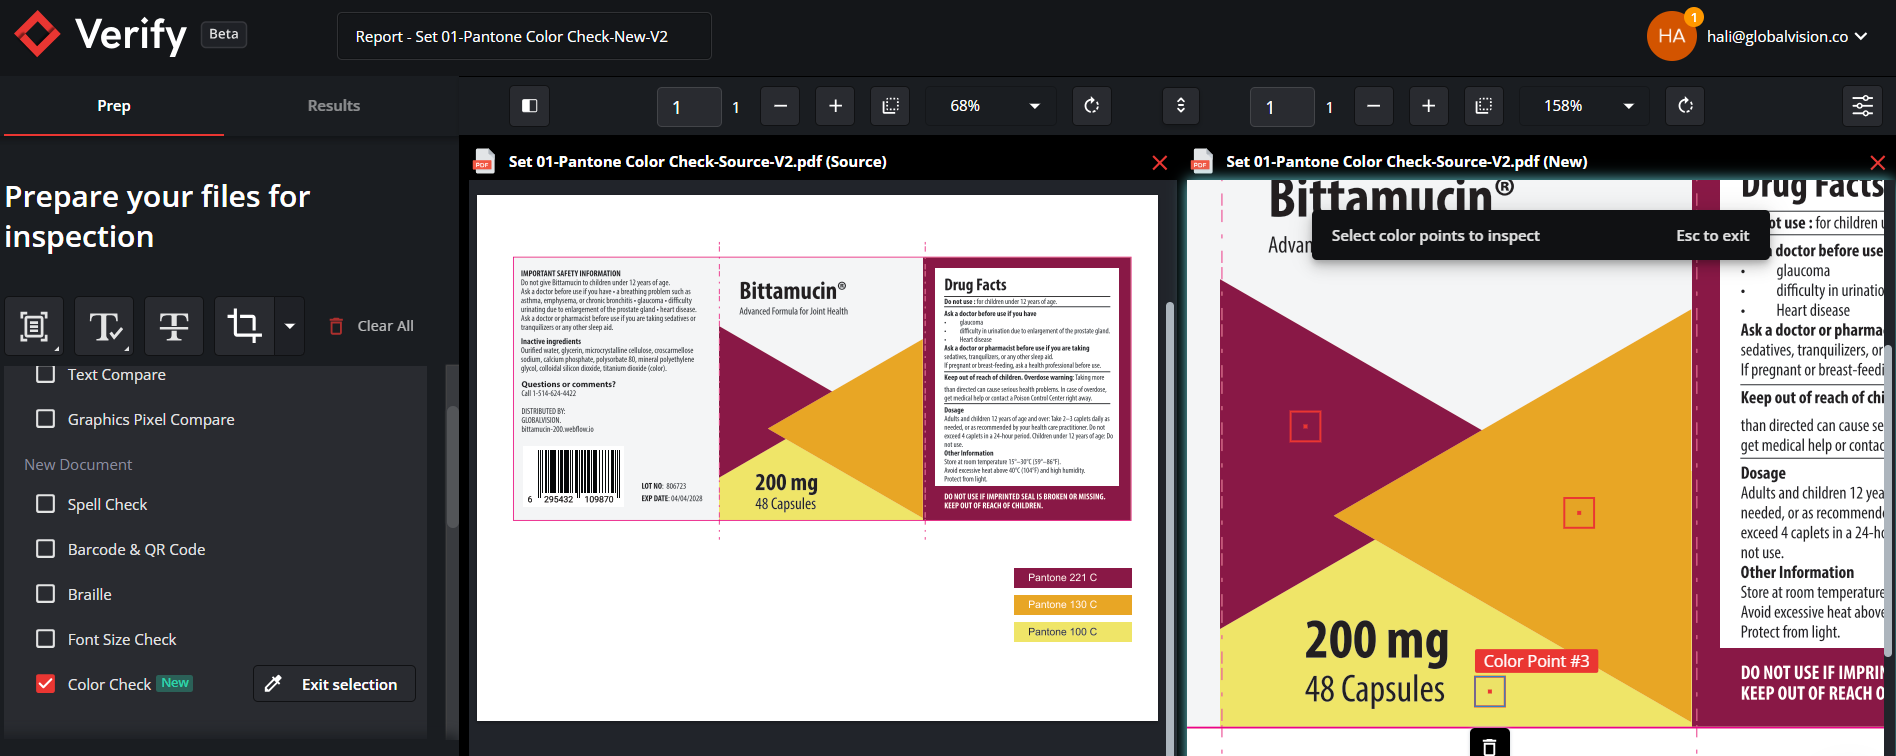Click the Pantone 130 C swatch in Source

[1073, 605]
